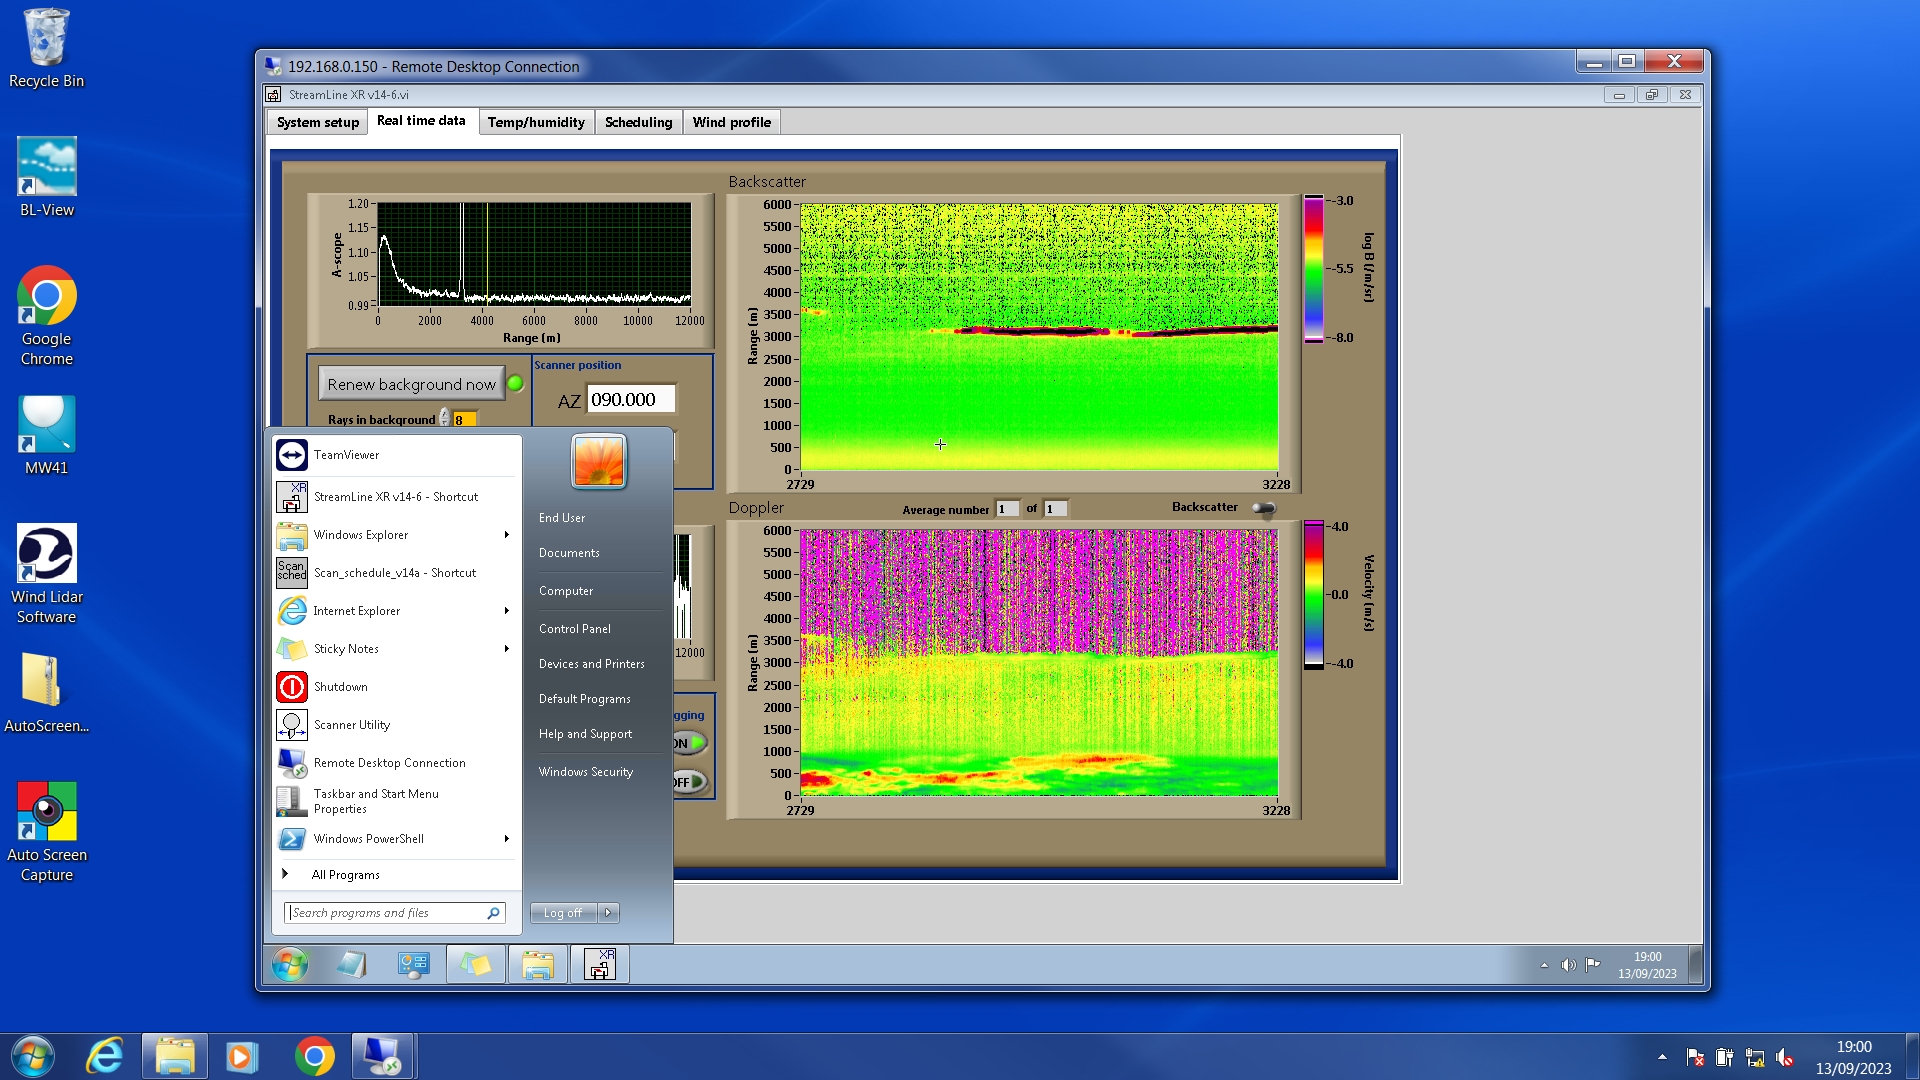
Task: Open the Scan_schedule_v14a shortcut
Action: pos(394,573)
